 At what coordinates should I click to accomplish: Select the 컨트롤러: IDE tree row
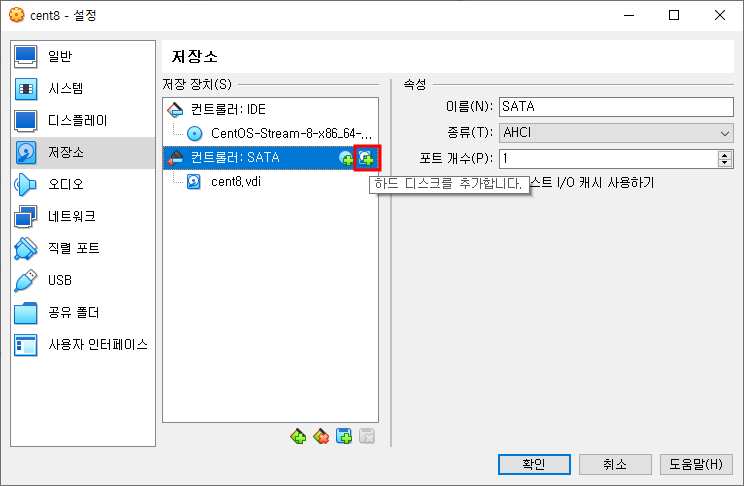pyautogui.click(x=270, y=110)
